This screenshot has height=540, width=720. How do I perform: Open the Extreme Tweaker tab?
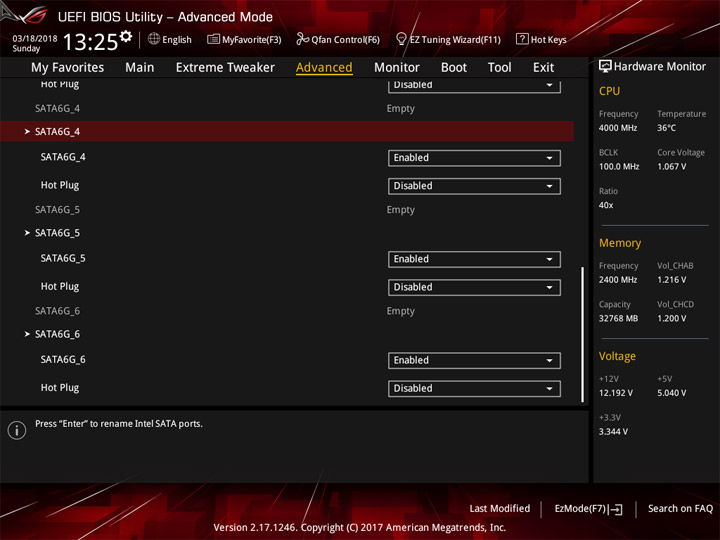[225, 68]
